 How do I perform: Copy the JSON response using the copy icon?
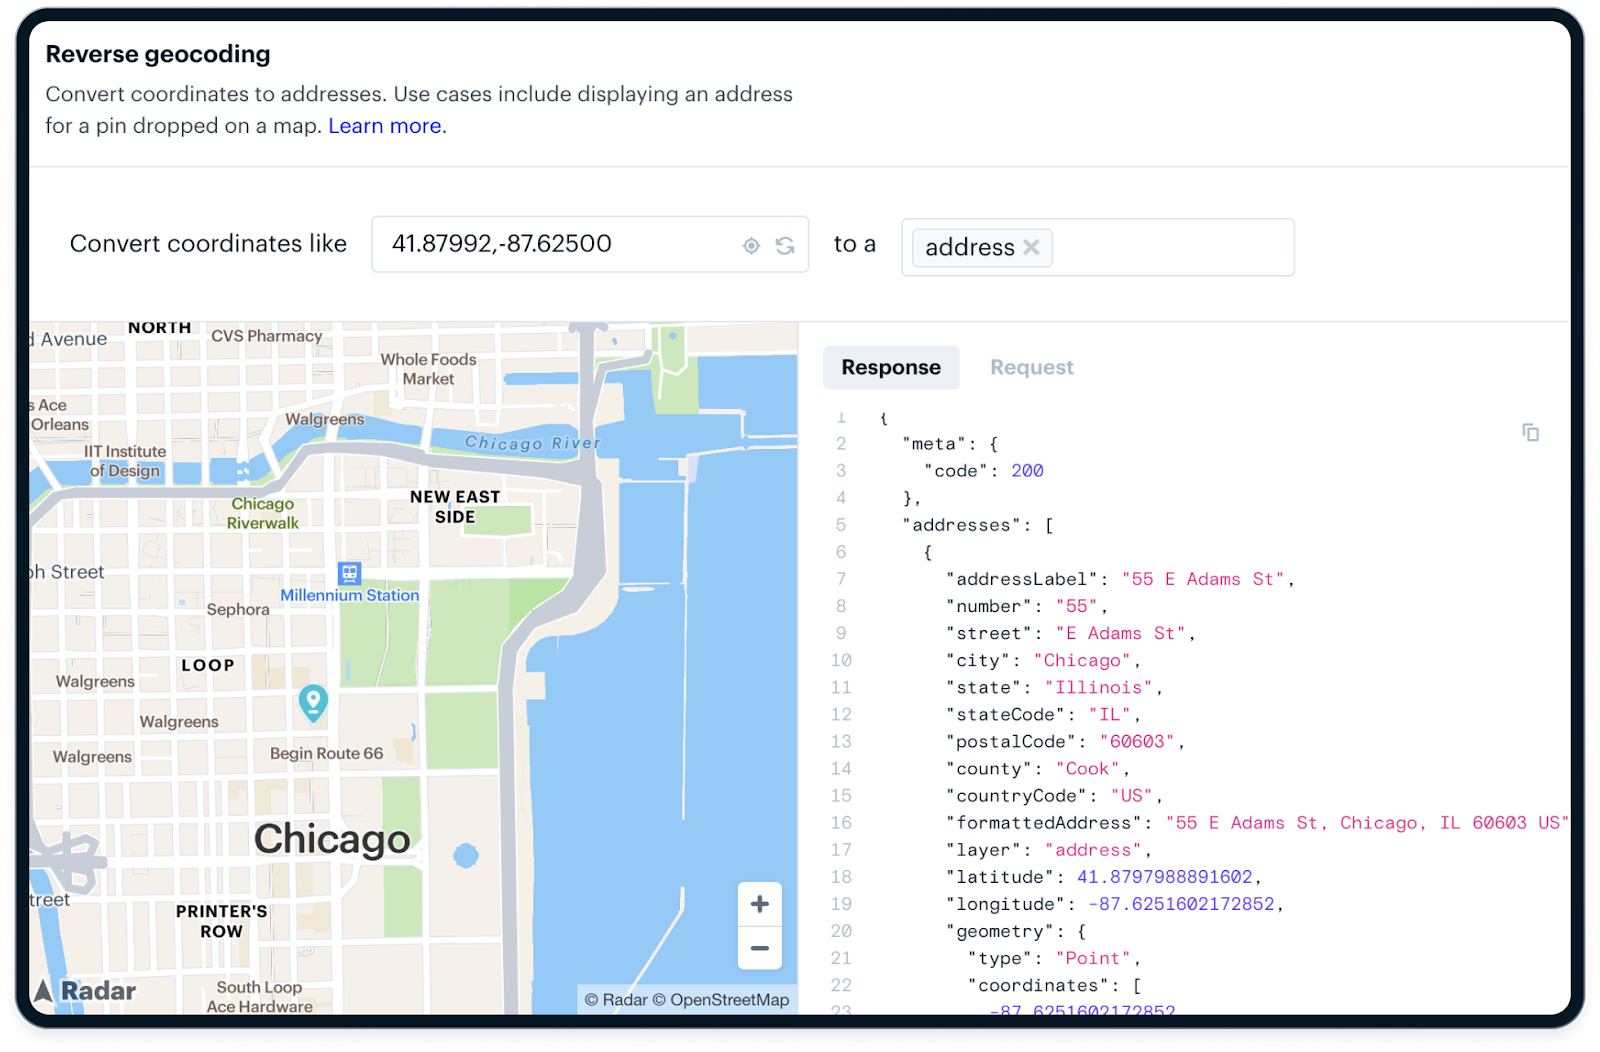point(1530,431)
